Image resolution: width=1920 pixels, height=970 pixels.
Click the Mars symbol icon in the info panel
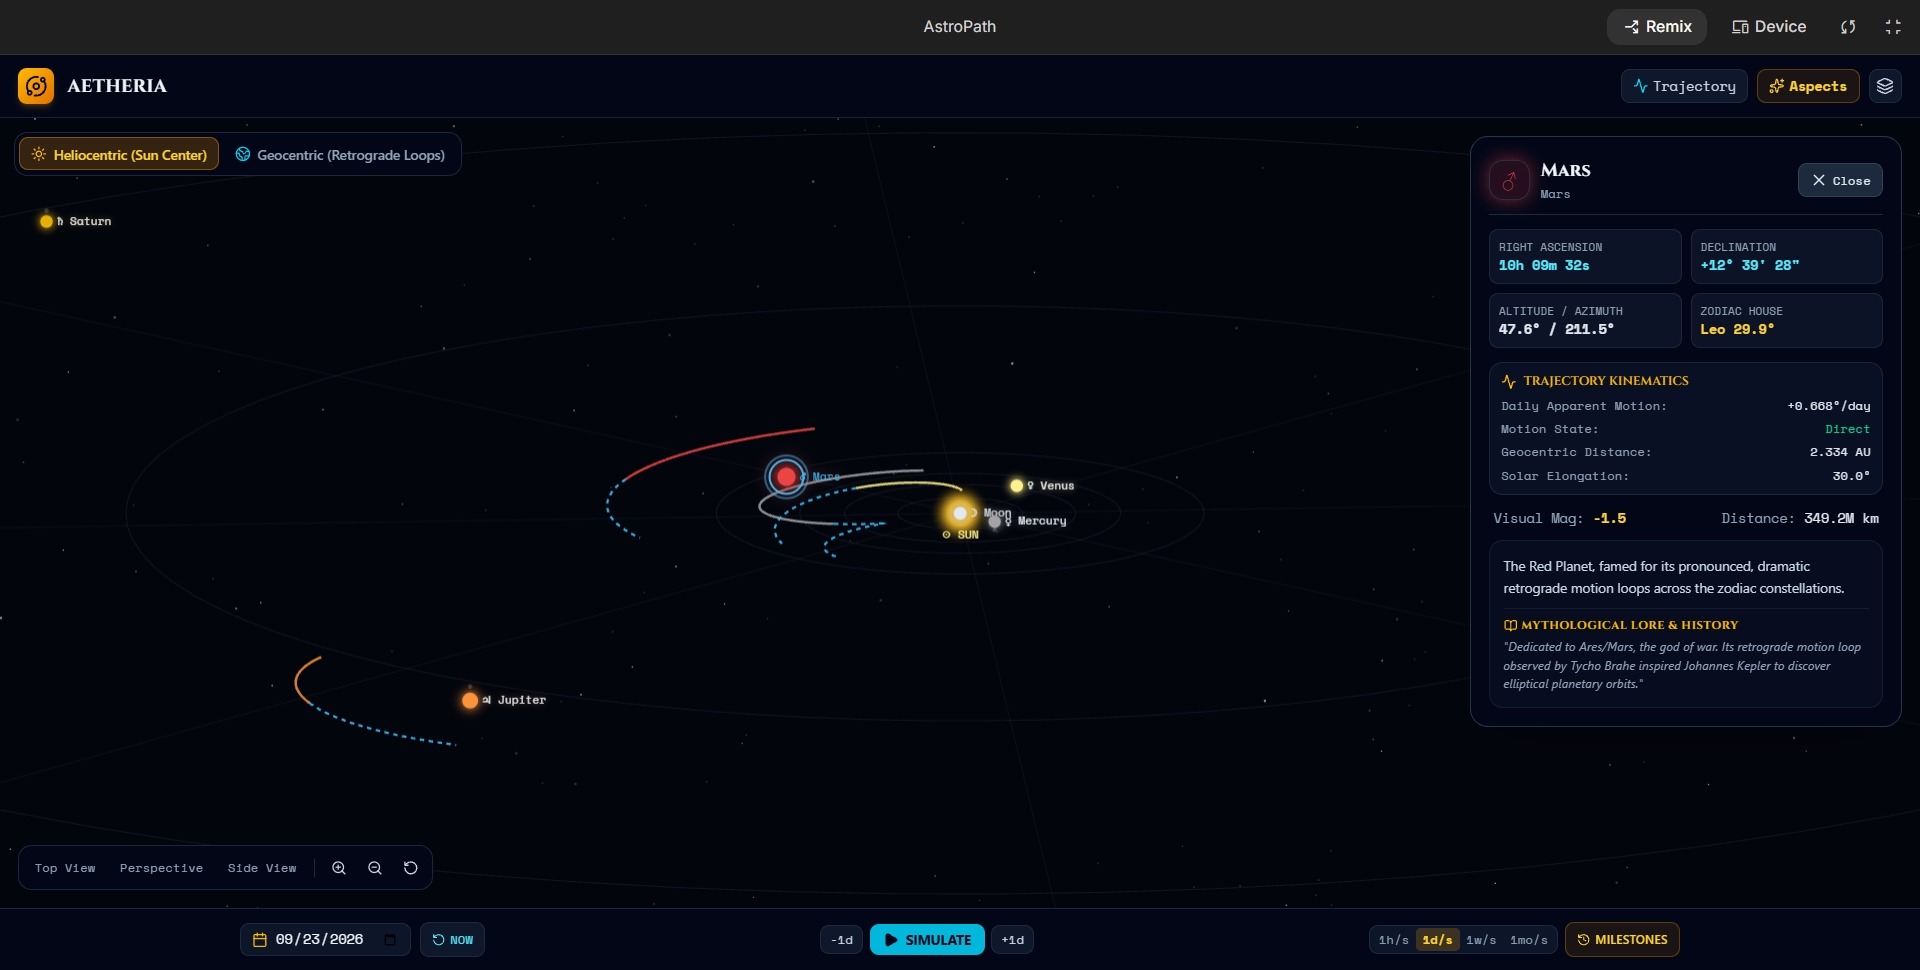pos(1509,180)
